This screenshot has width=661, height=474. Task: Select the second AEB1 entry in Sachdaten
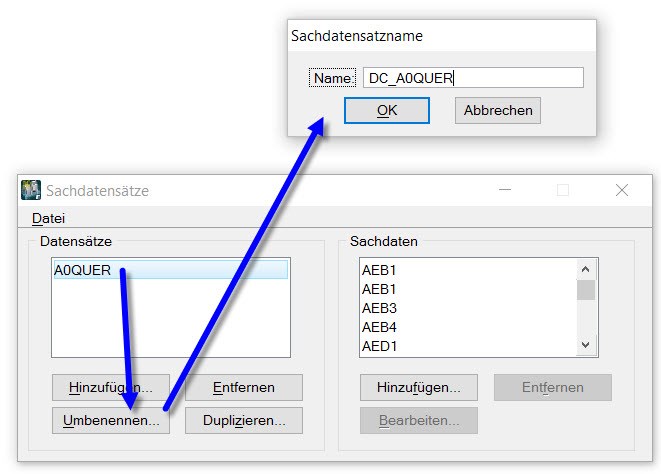(468, 289)
